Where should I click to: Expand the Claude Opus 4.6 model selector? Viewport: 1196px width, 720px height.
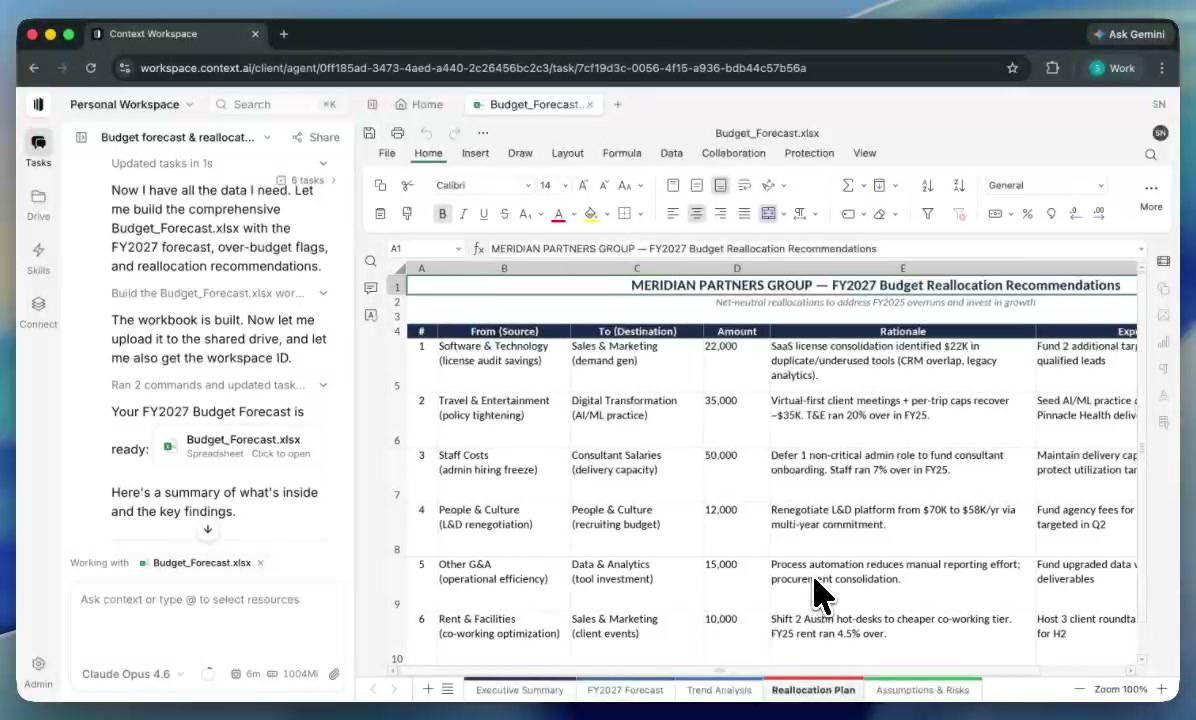tap(133, 674)
